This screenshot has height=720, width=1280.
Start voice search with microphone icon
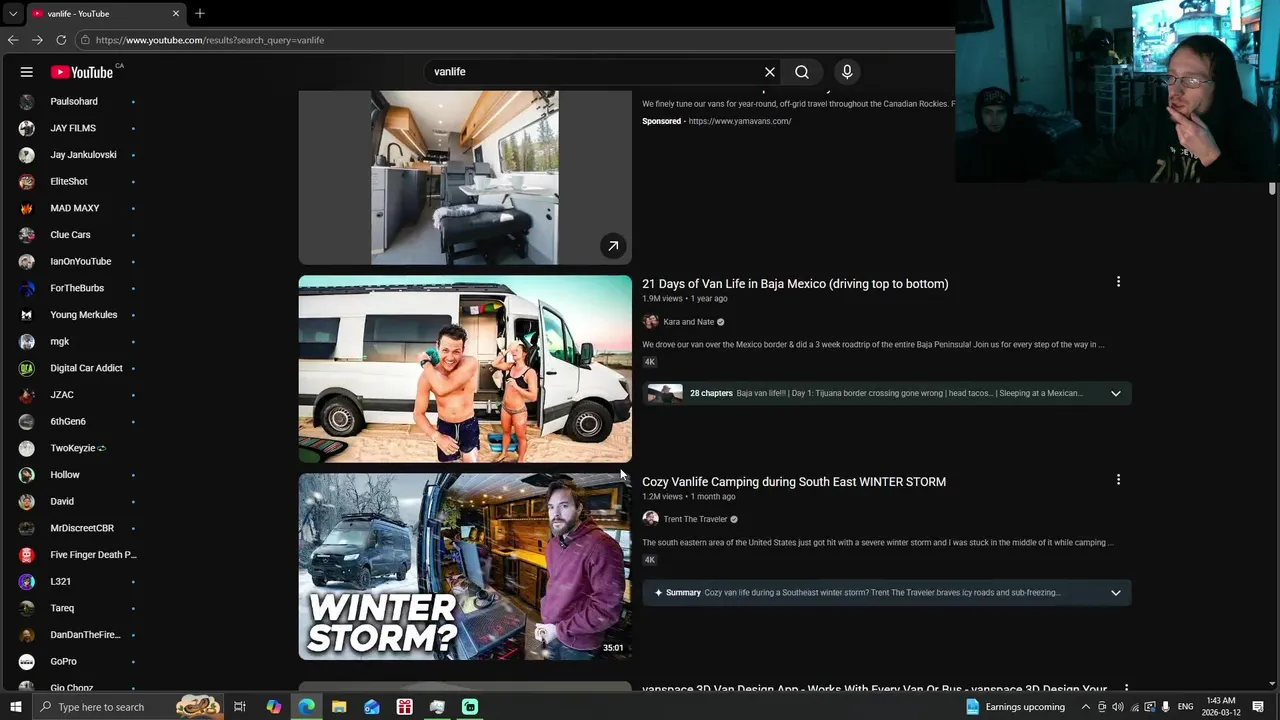pyautogui.click(x=847, y=72)
